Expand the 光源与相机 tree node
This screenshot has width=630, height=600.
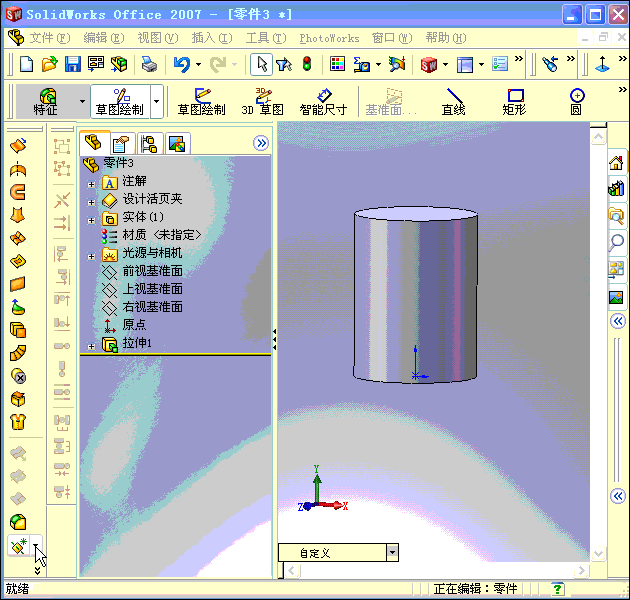coord(92,256)
